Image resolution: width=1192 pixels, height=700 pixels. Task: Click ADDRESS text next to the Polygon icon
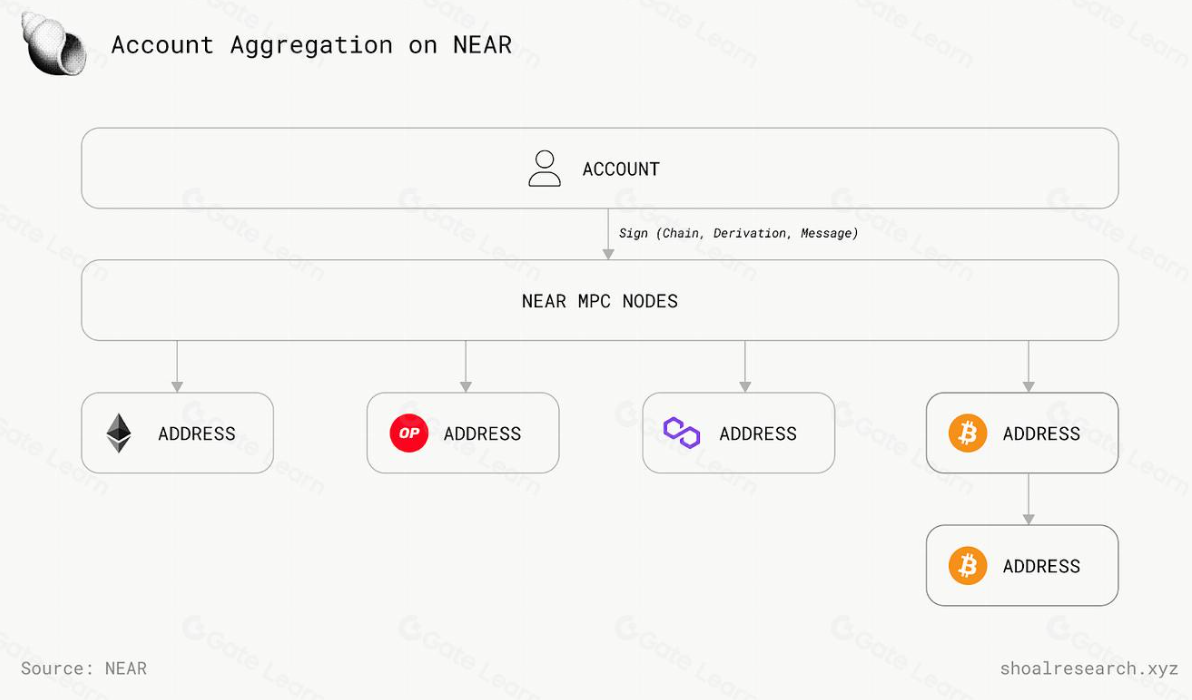(758, 434)
